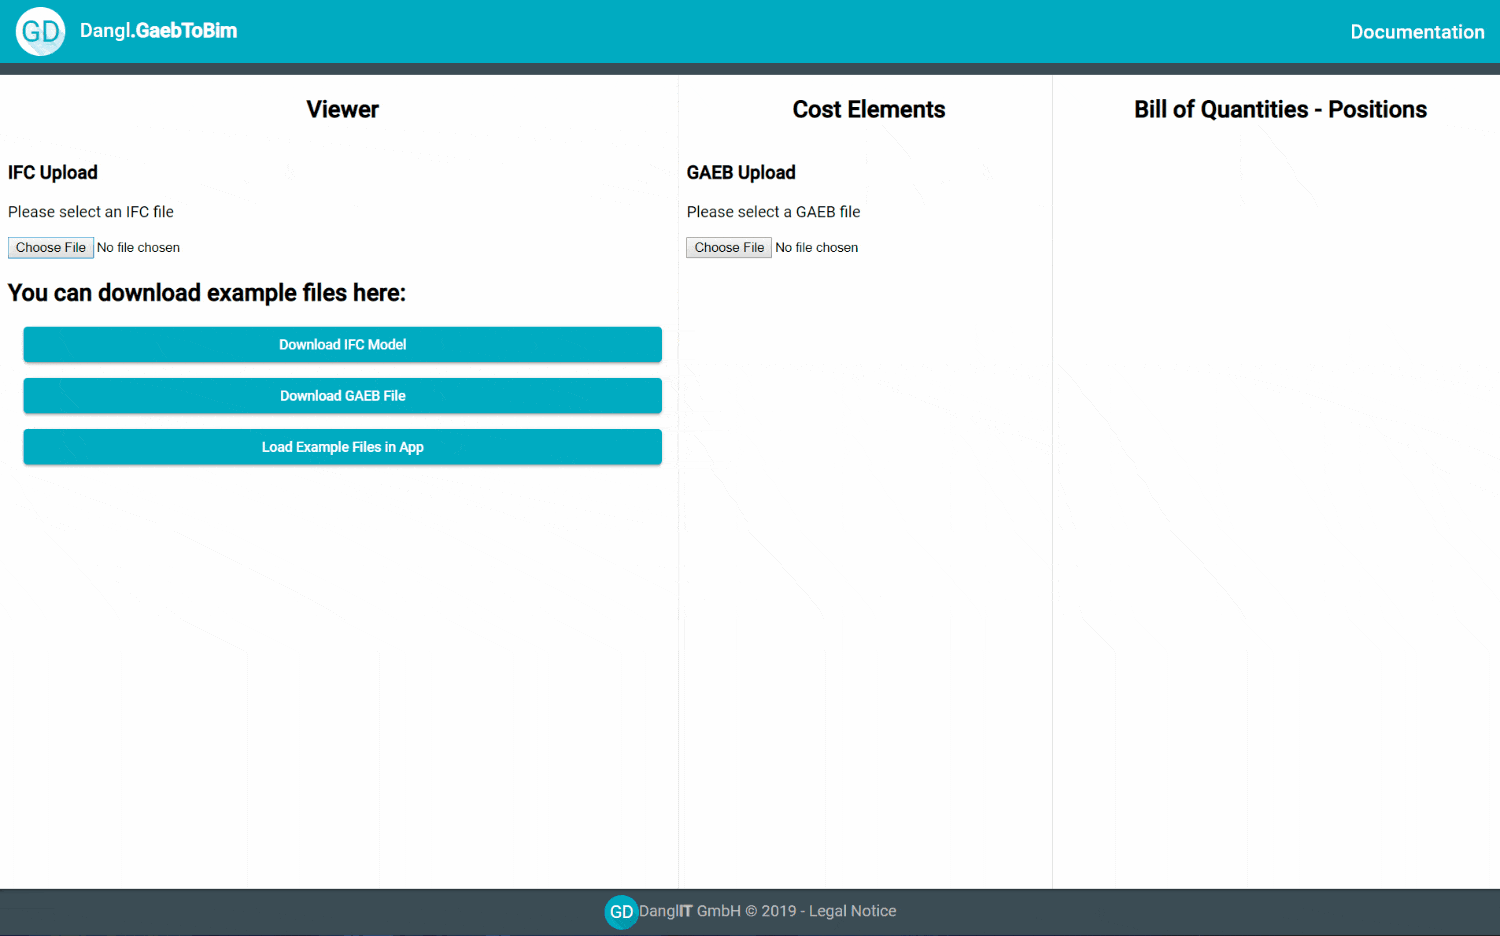Screen dimensions: 1500x936
Task: Select the Viewer panel heading
Action: click(342, 109)
